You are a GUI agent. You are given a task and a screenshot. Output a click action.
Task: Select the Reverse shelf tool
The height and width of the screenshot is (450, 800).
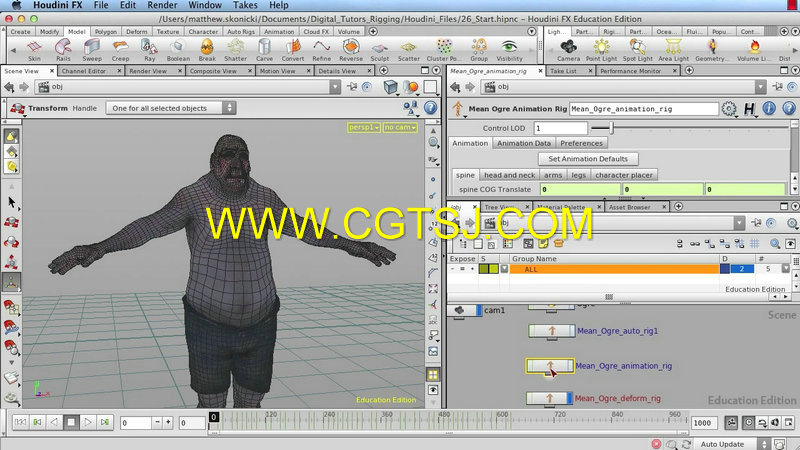(351, 51)
